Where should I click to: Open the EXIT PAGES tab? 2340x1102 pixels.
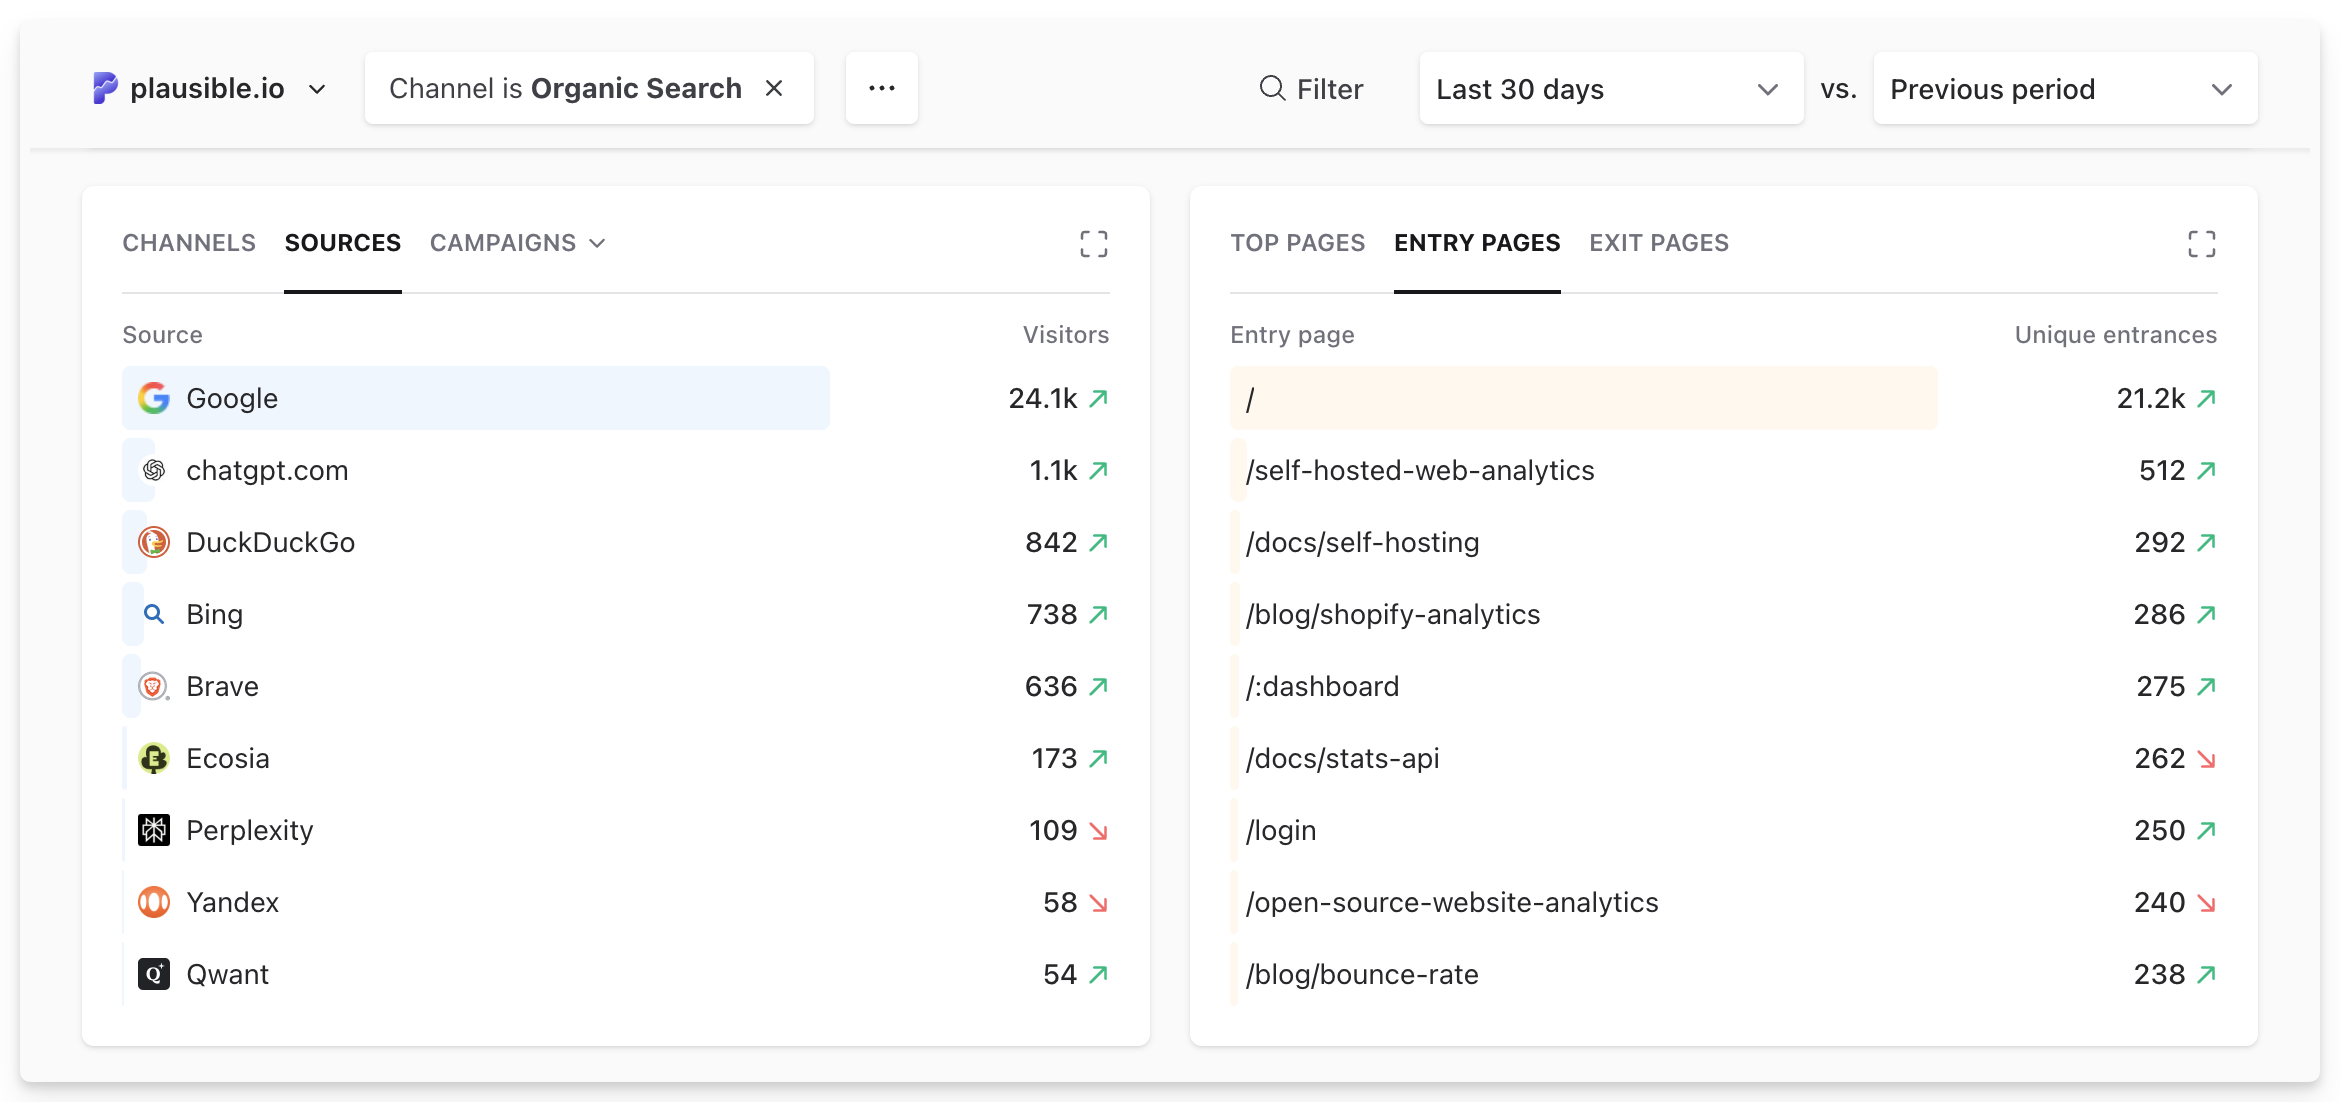[1659, 243]
